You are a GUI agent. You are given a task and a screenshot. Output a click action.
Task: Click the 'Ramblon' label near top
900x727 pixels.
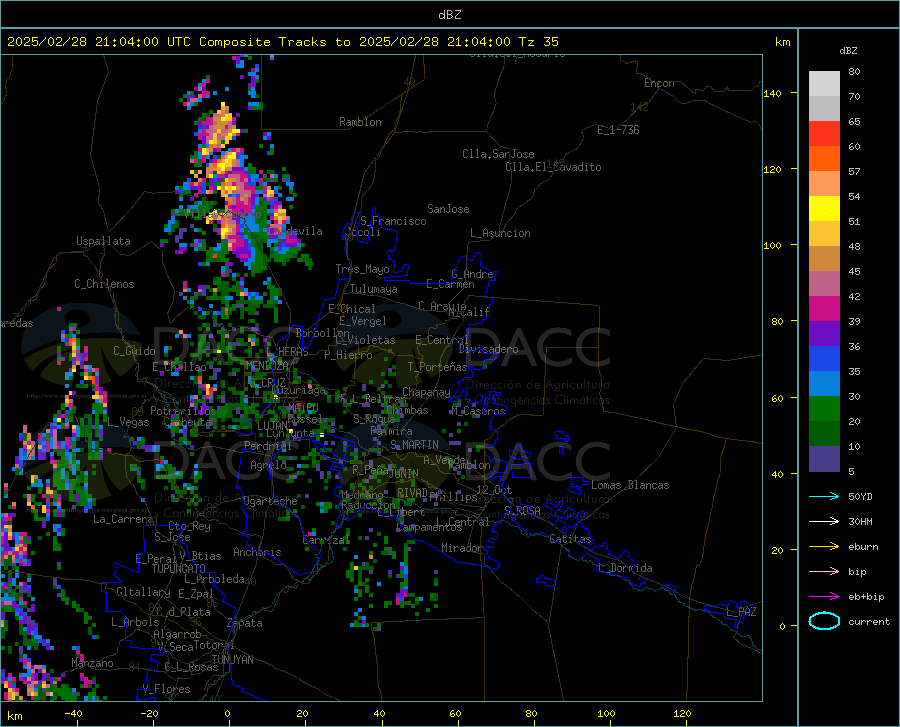point(360,122)
